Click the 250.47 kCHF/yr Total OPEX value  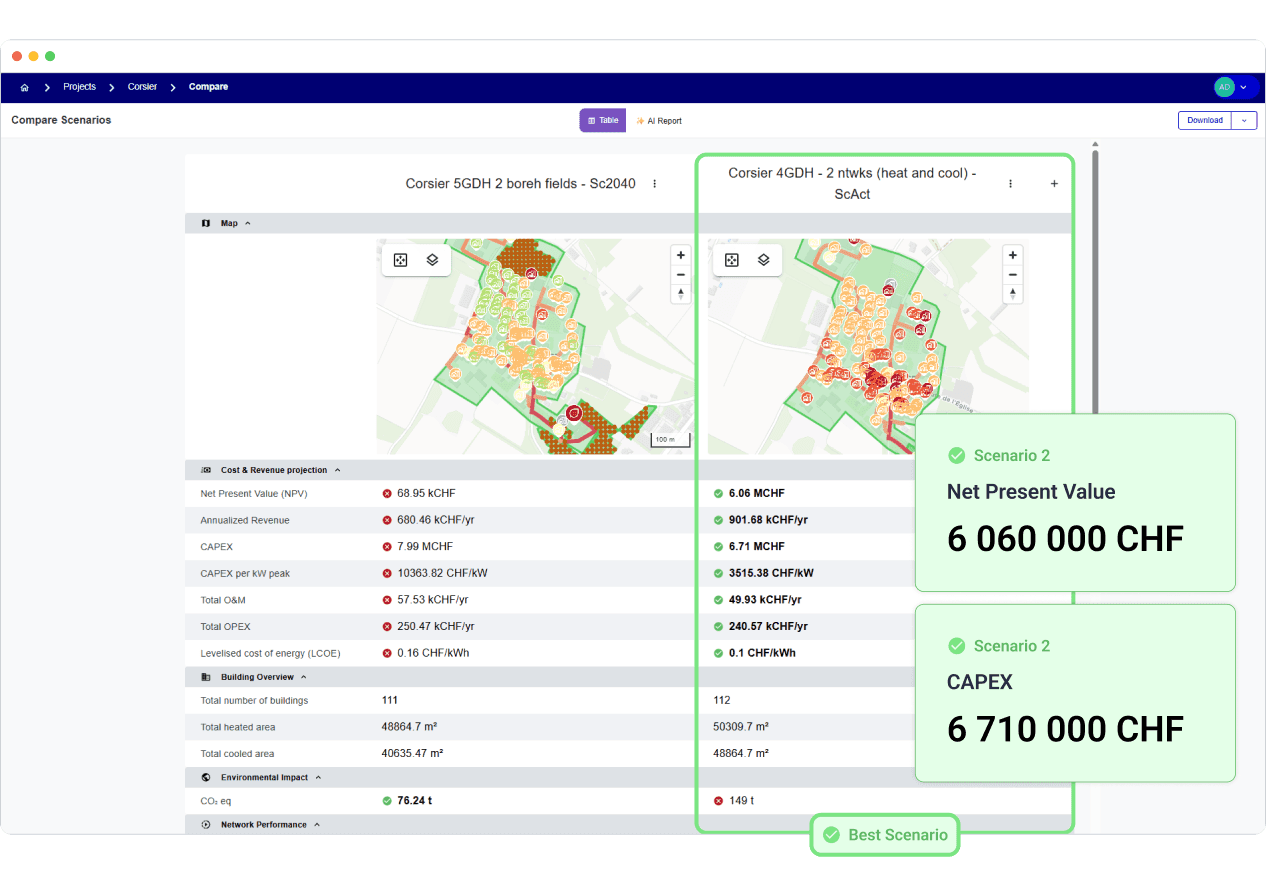pyautogui.click(x=436, y=626)
